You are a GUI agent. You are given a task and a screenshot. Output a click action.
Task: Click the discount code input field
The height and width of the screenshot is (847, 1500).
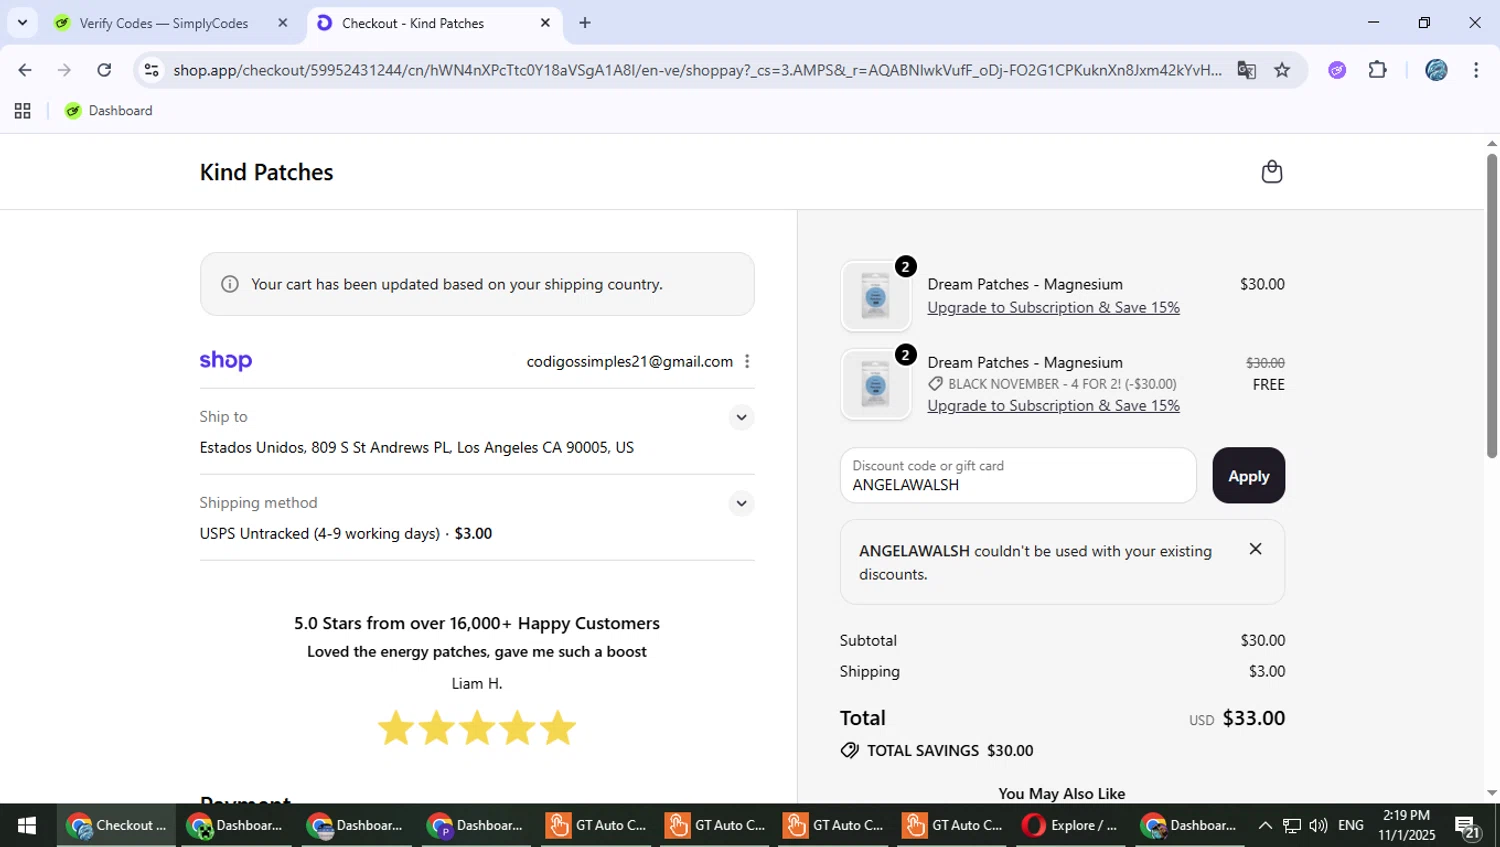(1018, 476)
